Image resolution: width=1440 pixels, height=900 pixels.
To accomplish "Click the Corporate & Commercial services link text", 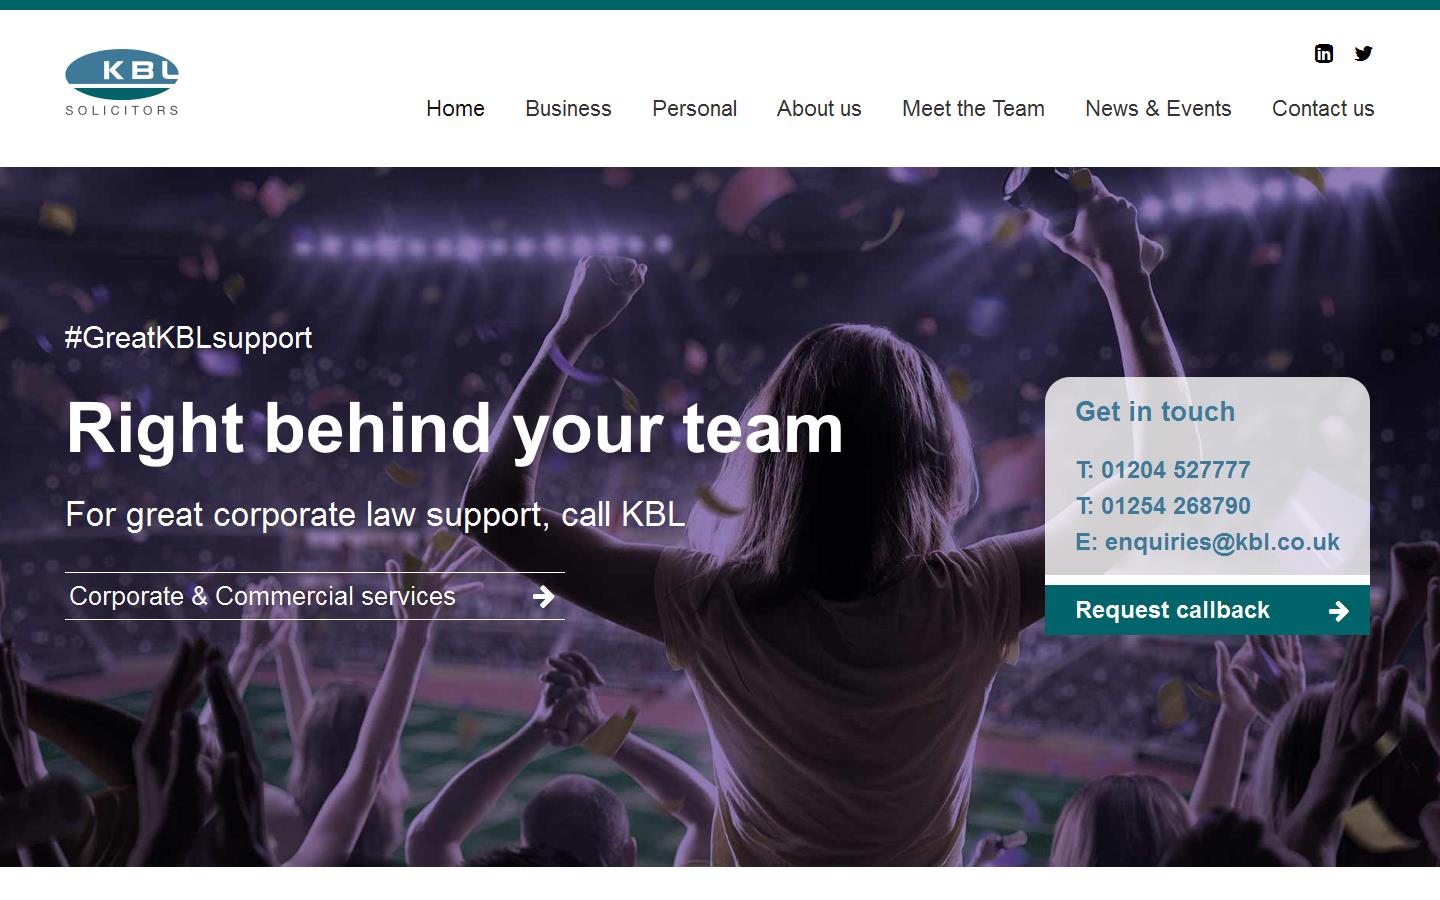I will click(262, 597).
